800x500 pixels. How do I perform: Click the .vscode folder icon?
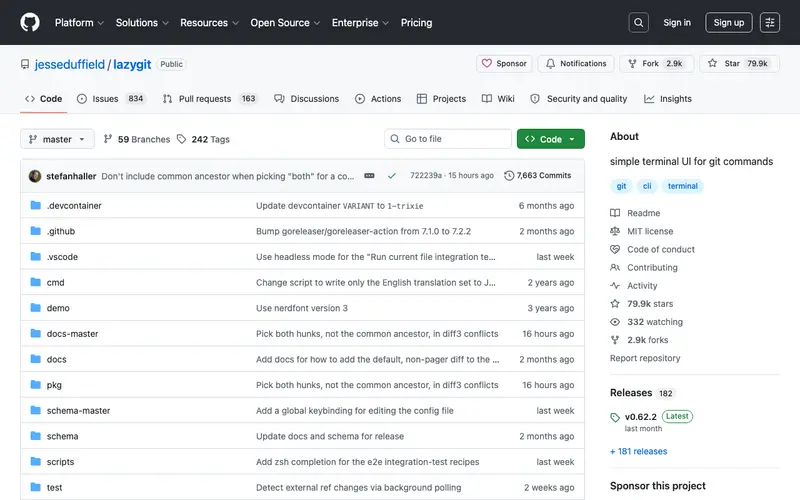36,256
